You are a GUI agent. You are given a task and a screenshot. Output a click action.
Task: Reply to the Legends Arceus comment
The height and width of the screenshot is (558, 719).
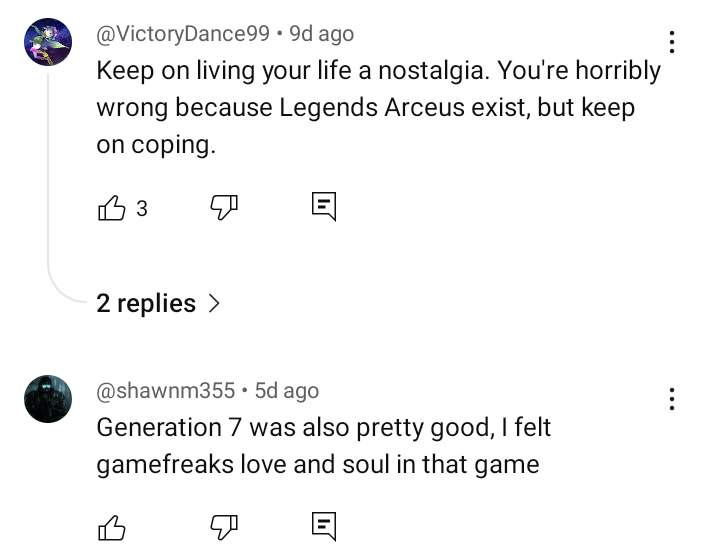click(323, 208)
